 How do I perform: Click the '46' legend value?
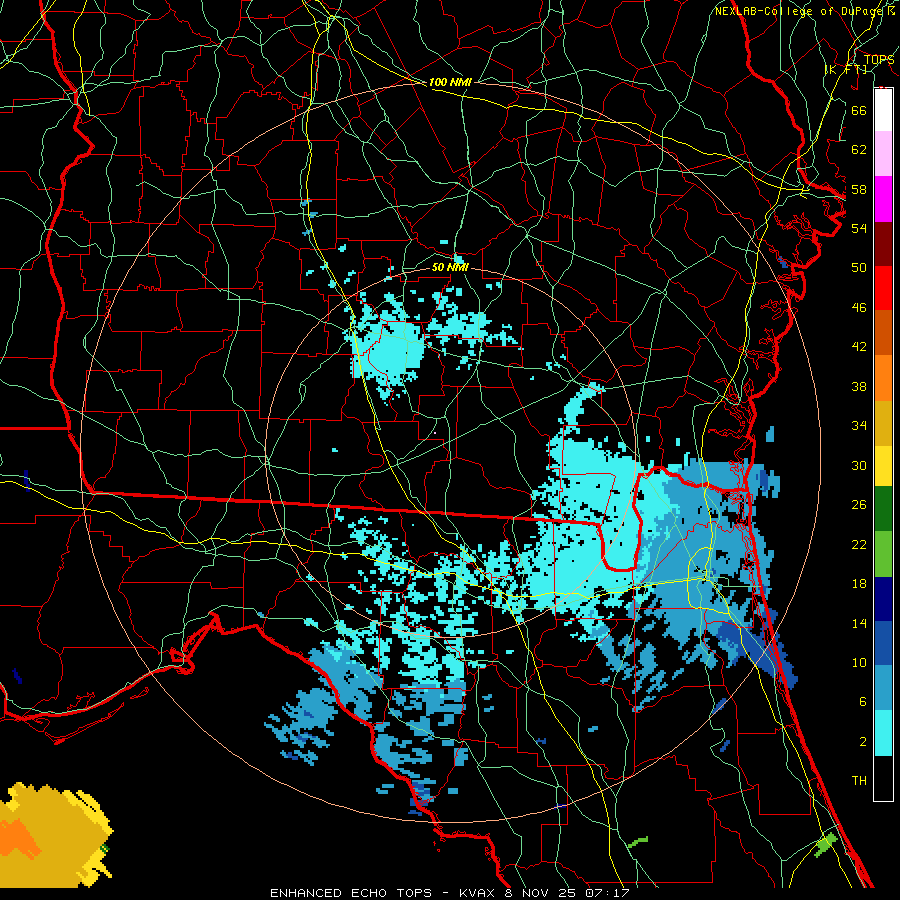click(x=859, y=308)
